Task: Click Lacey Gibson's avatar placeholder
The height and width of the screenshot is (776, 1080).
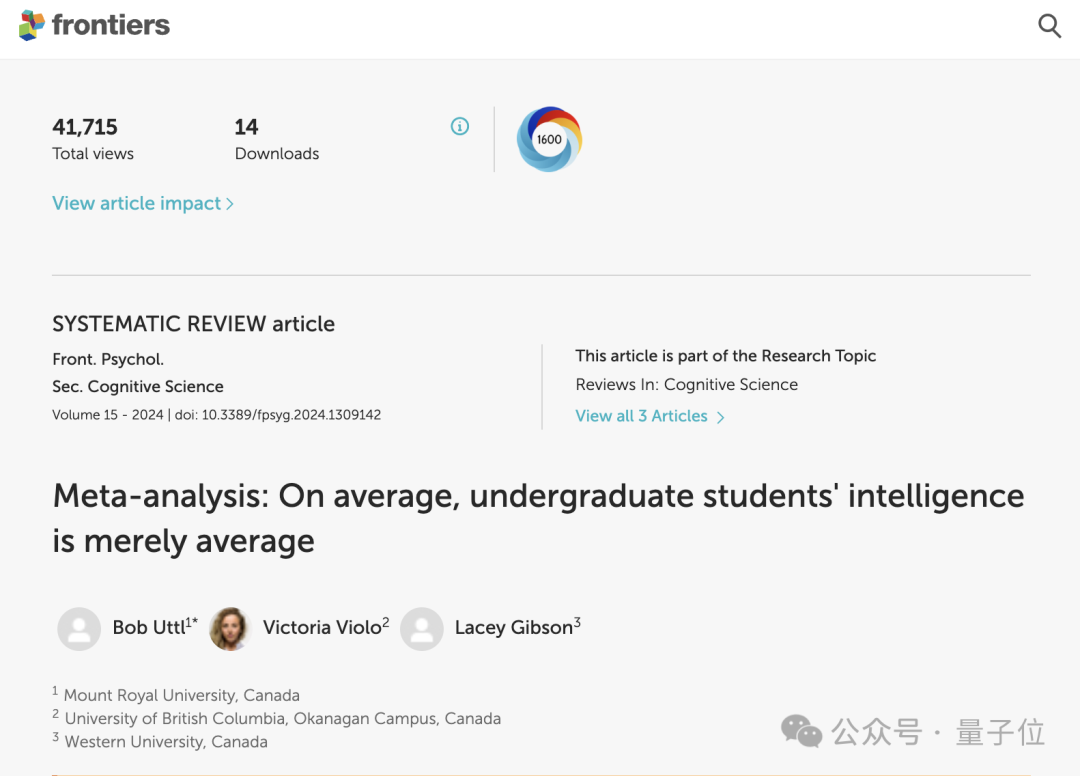Action: (421, 629)
